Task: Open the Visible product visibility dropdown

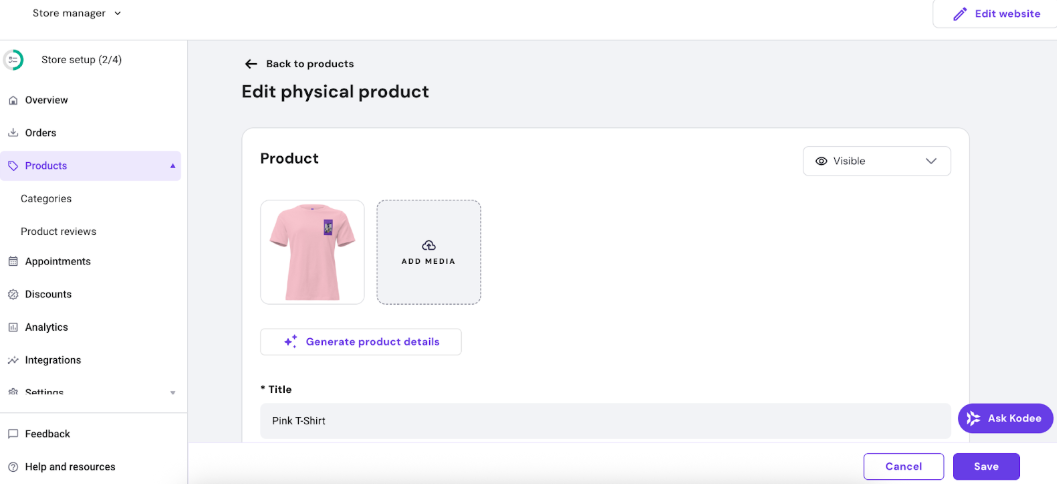Action: (x=876, y=161)
